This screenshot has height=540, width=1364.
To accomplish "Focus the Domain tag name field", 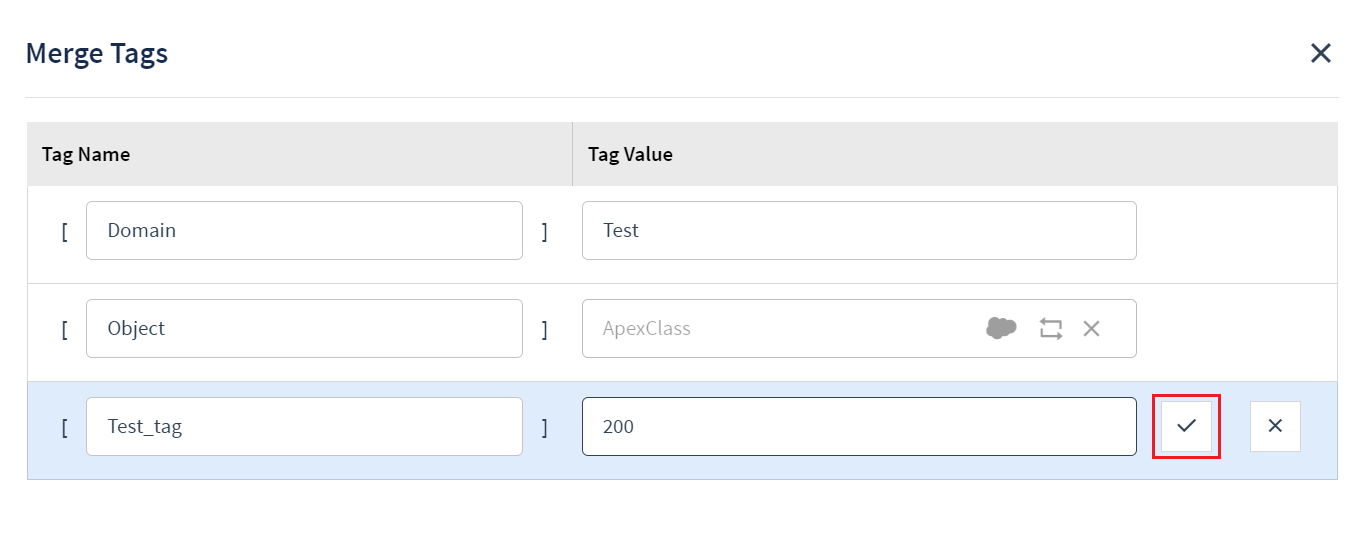I will 304,230.
